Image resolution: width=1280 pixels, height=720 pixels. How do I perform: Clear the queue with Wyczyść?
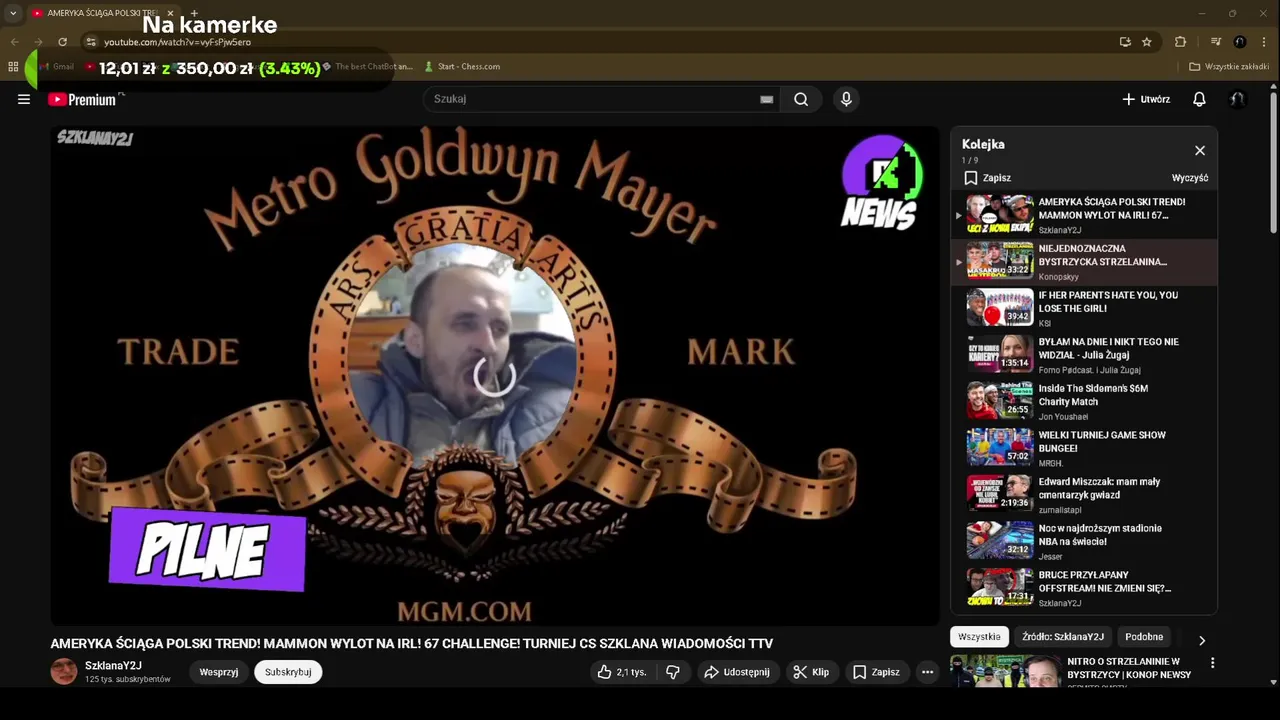click(x=1190, y=178)
